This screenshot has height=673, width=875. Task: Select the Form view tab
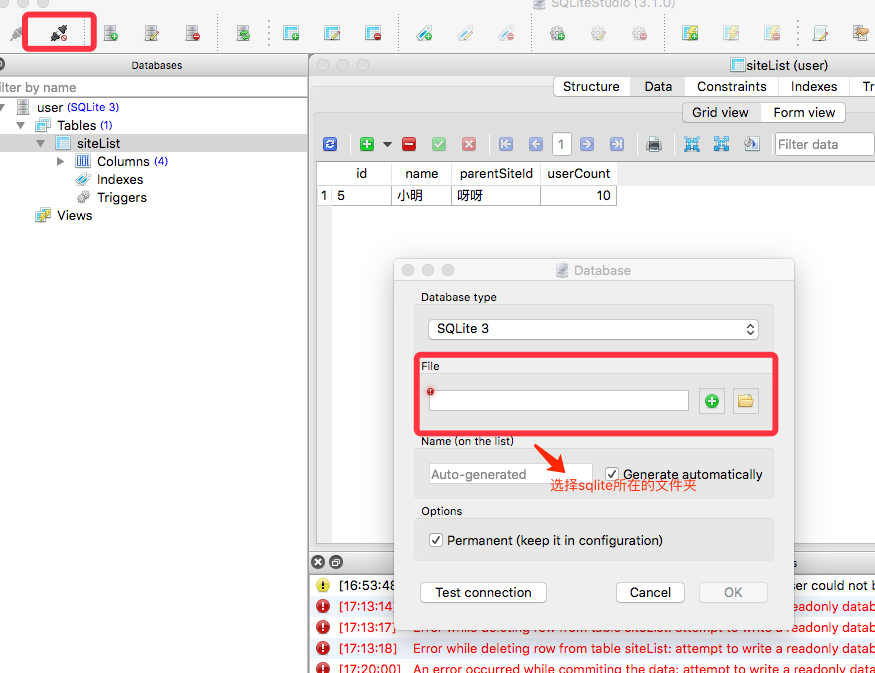pos(803,112)
